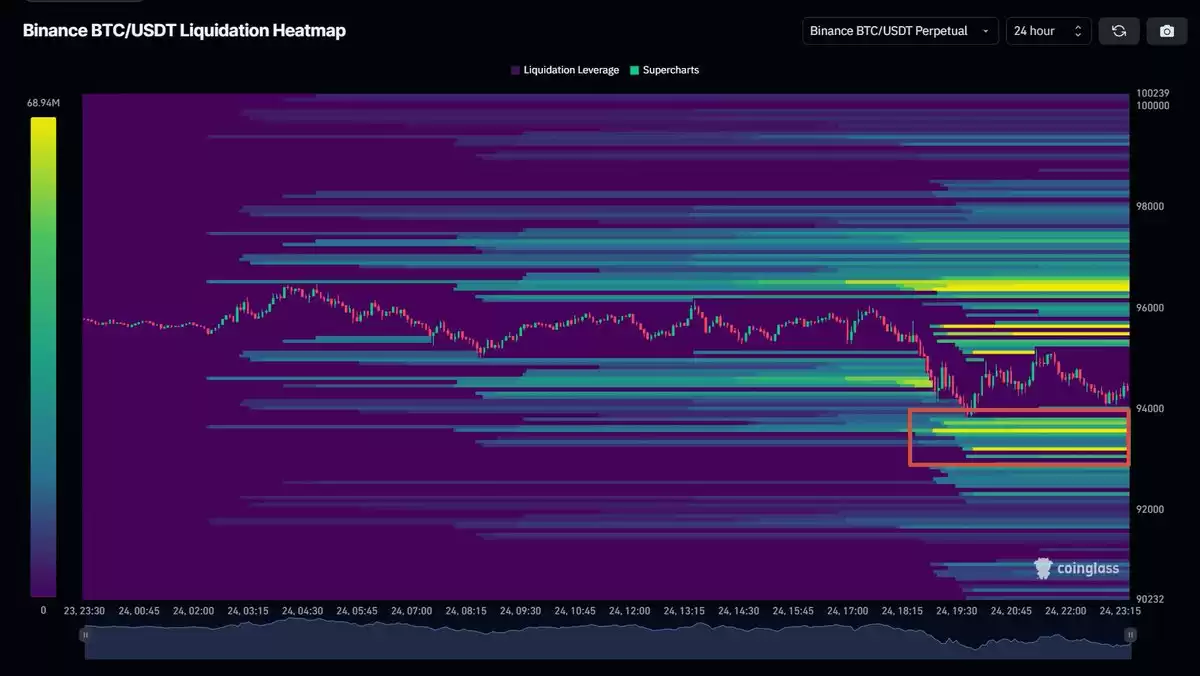Image resolution: width=1200 pixels, height=676 pixels.
Task: Click the '24, 23:15' time axis label
Action: (1120, 610)
